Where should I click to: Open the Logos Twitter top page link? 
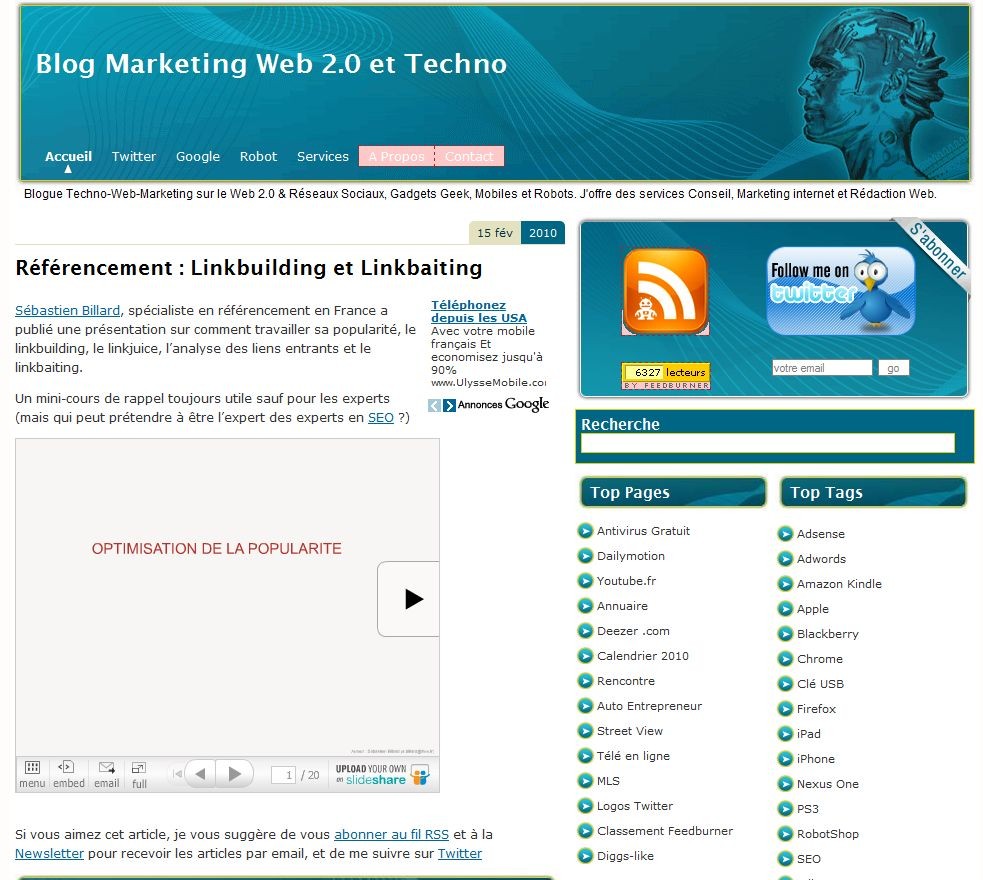click(635, 806)
